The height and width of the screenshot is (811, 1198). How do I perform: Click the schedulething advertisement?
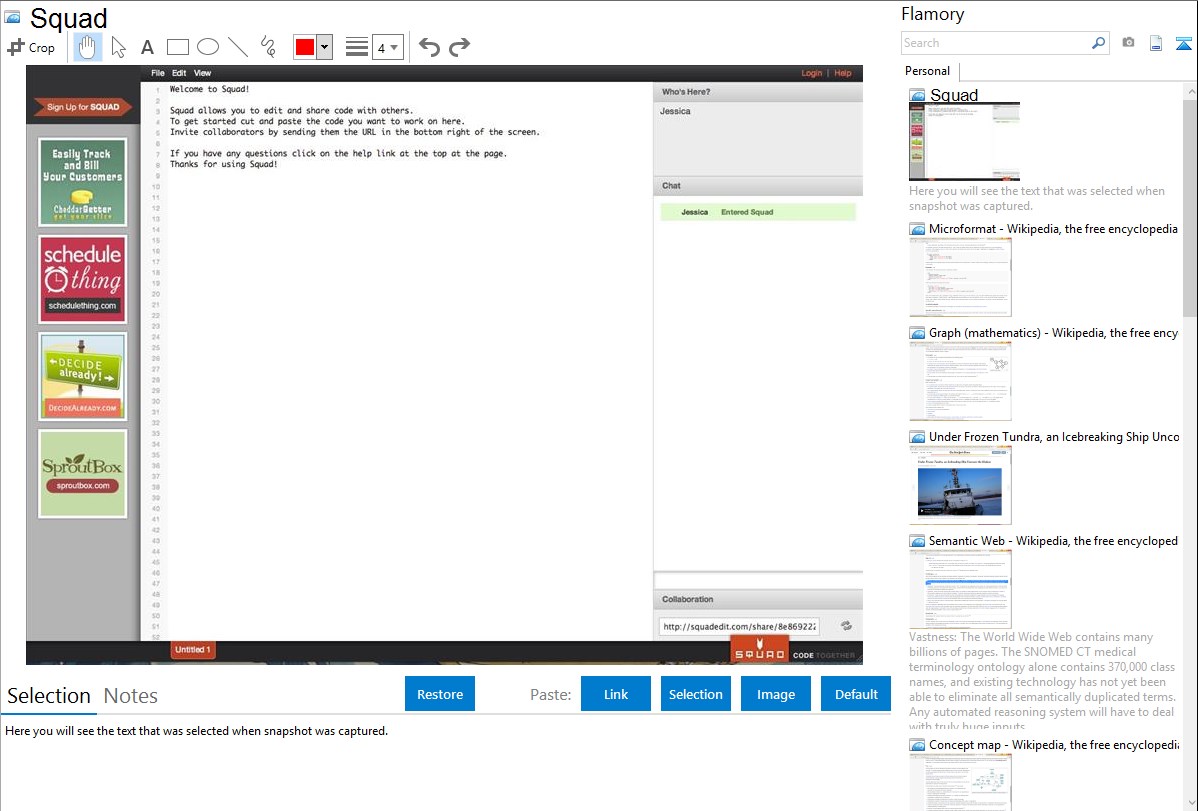83,279
